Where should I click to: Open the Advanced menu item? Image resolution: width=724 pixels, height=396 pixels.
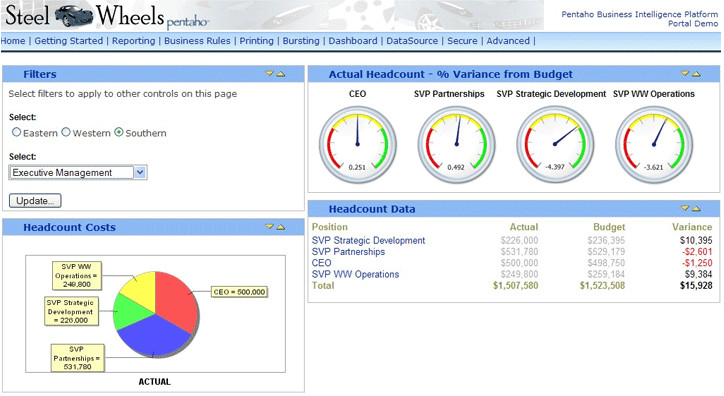click(508, 41)
